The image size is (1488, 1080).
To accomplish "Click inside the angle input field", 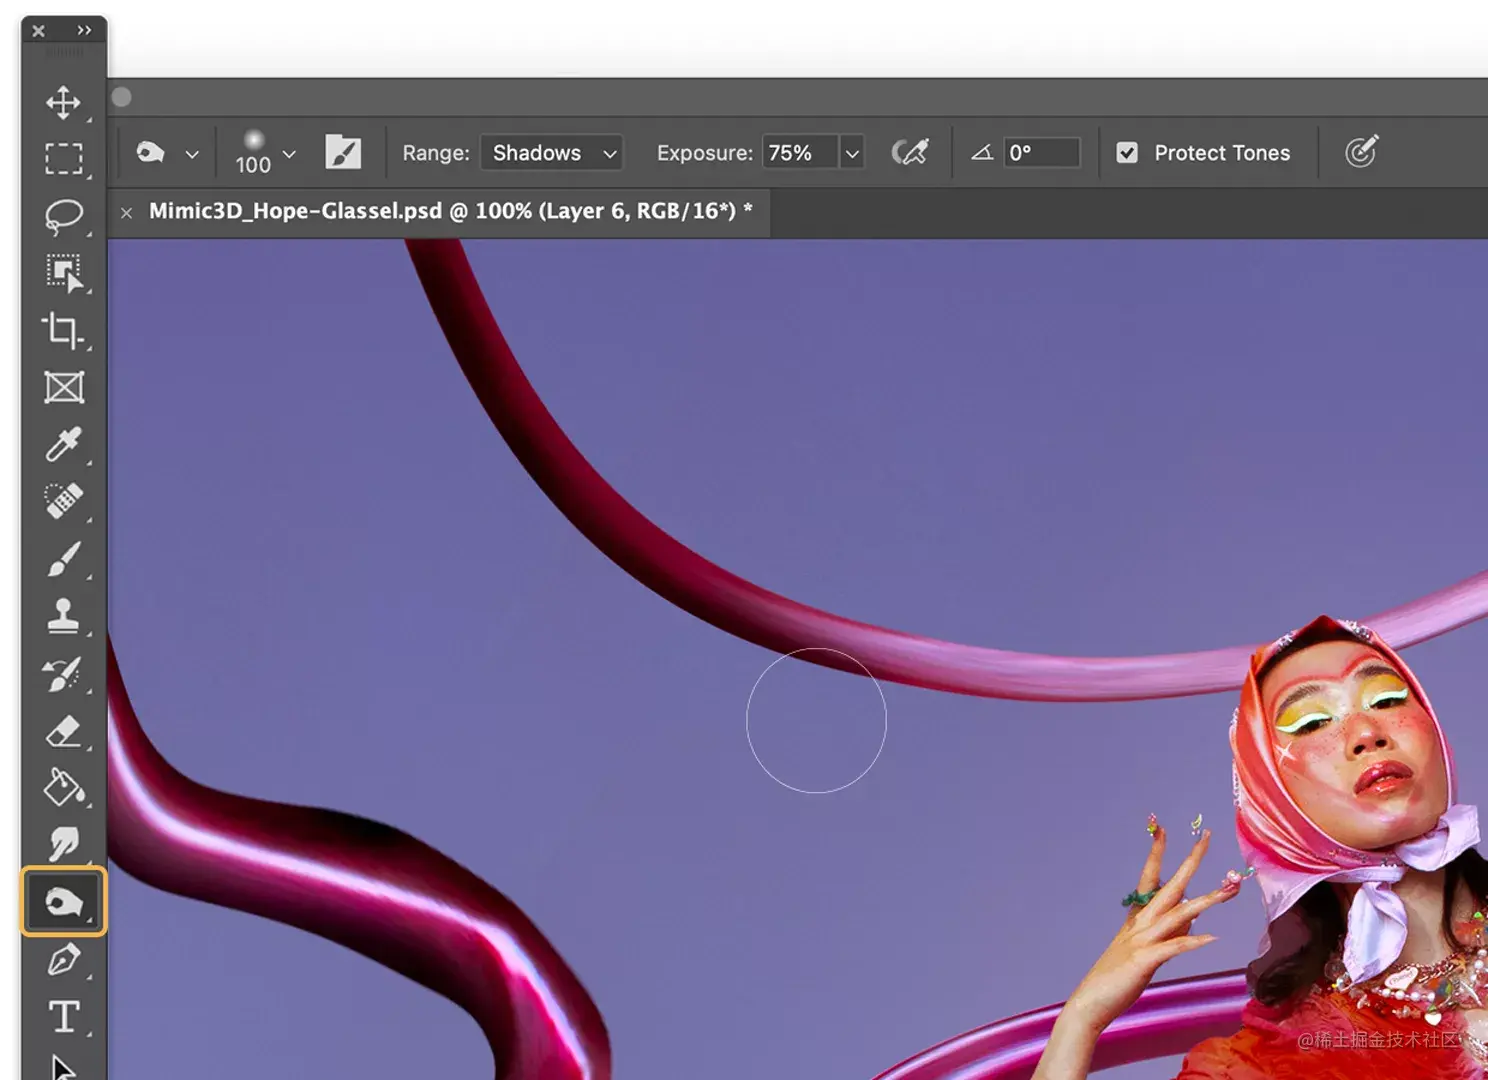I will (1042, 152).
